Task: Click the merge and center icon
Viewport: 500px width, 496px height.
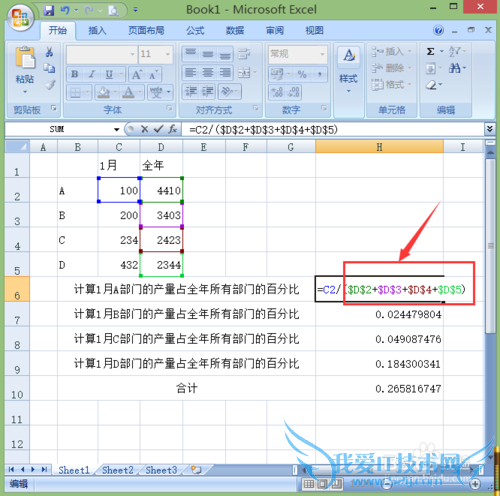Action: [x=244, y=72]
